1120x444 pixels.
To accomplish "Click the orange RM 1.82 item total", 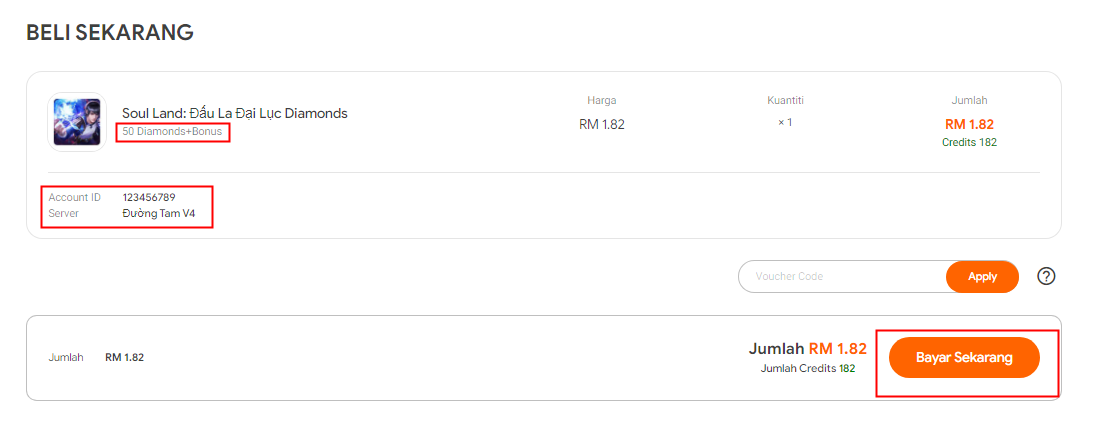I will tap(969, 124).
